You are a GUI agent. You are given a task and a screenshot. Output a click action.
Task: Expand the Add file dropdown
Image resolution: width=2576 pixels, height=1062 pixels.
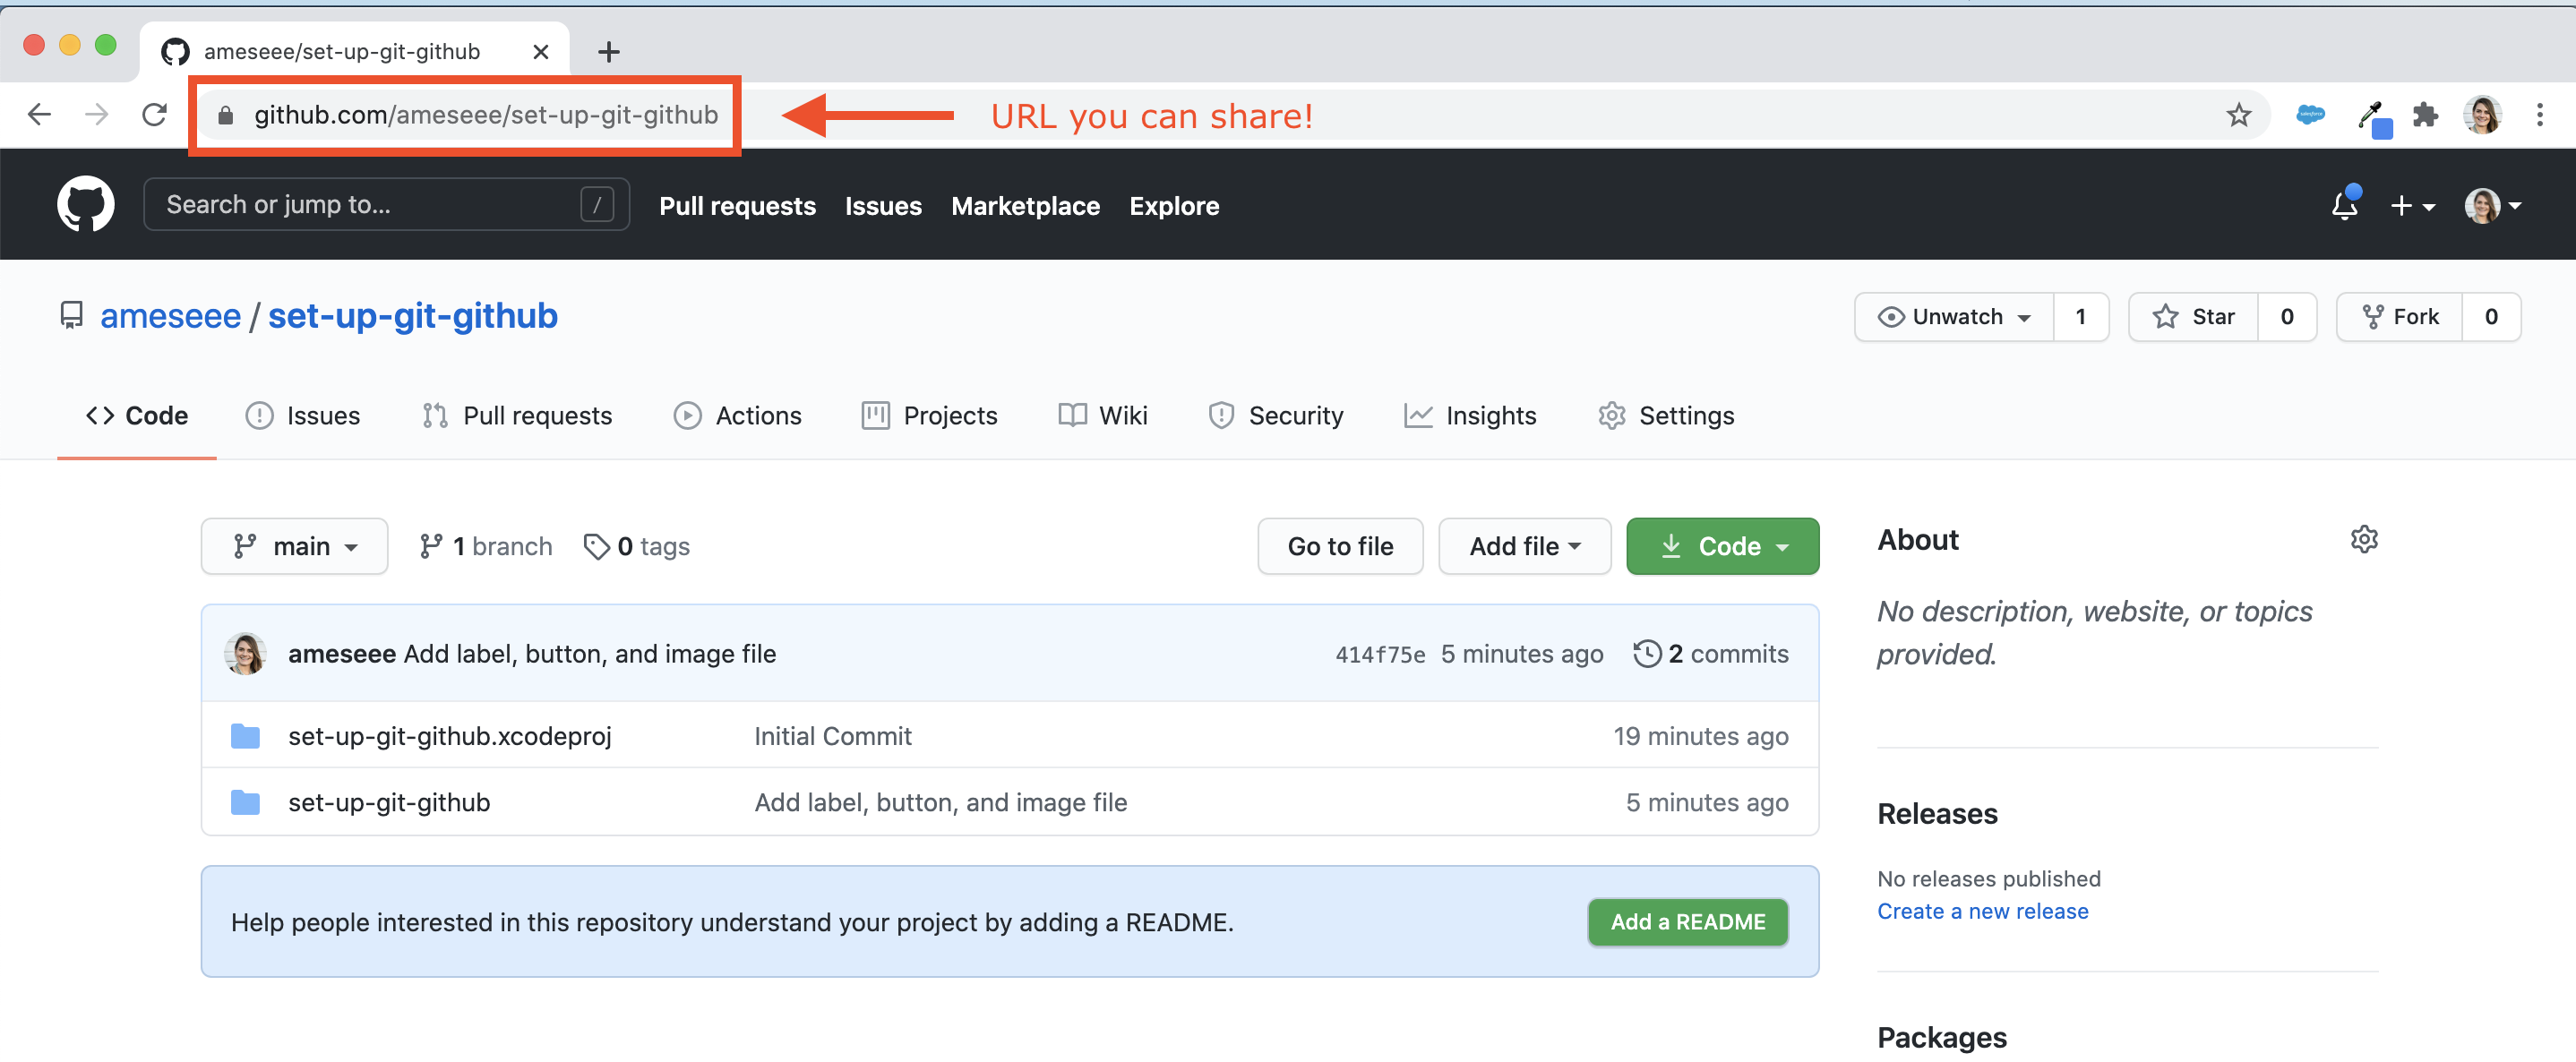pyautogui.click(x=1524, y=546)
